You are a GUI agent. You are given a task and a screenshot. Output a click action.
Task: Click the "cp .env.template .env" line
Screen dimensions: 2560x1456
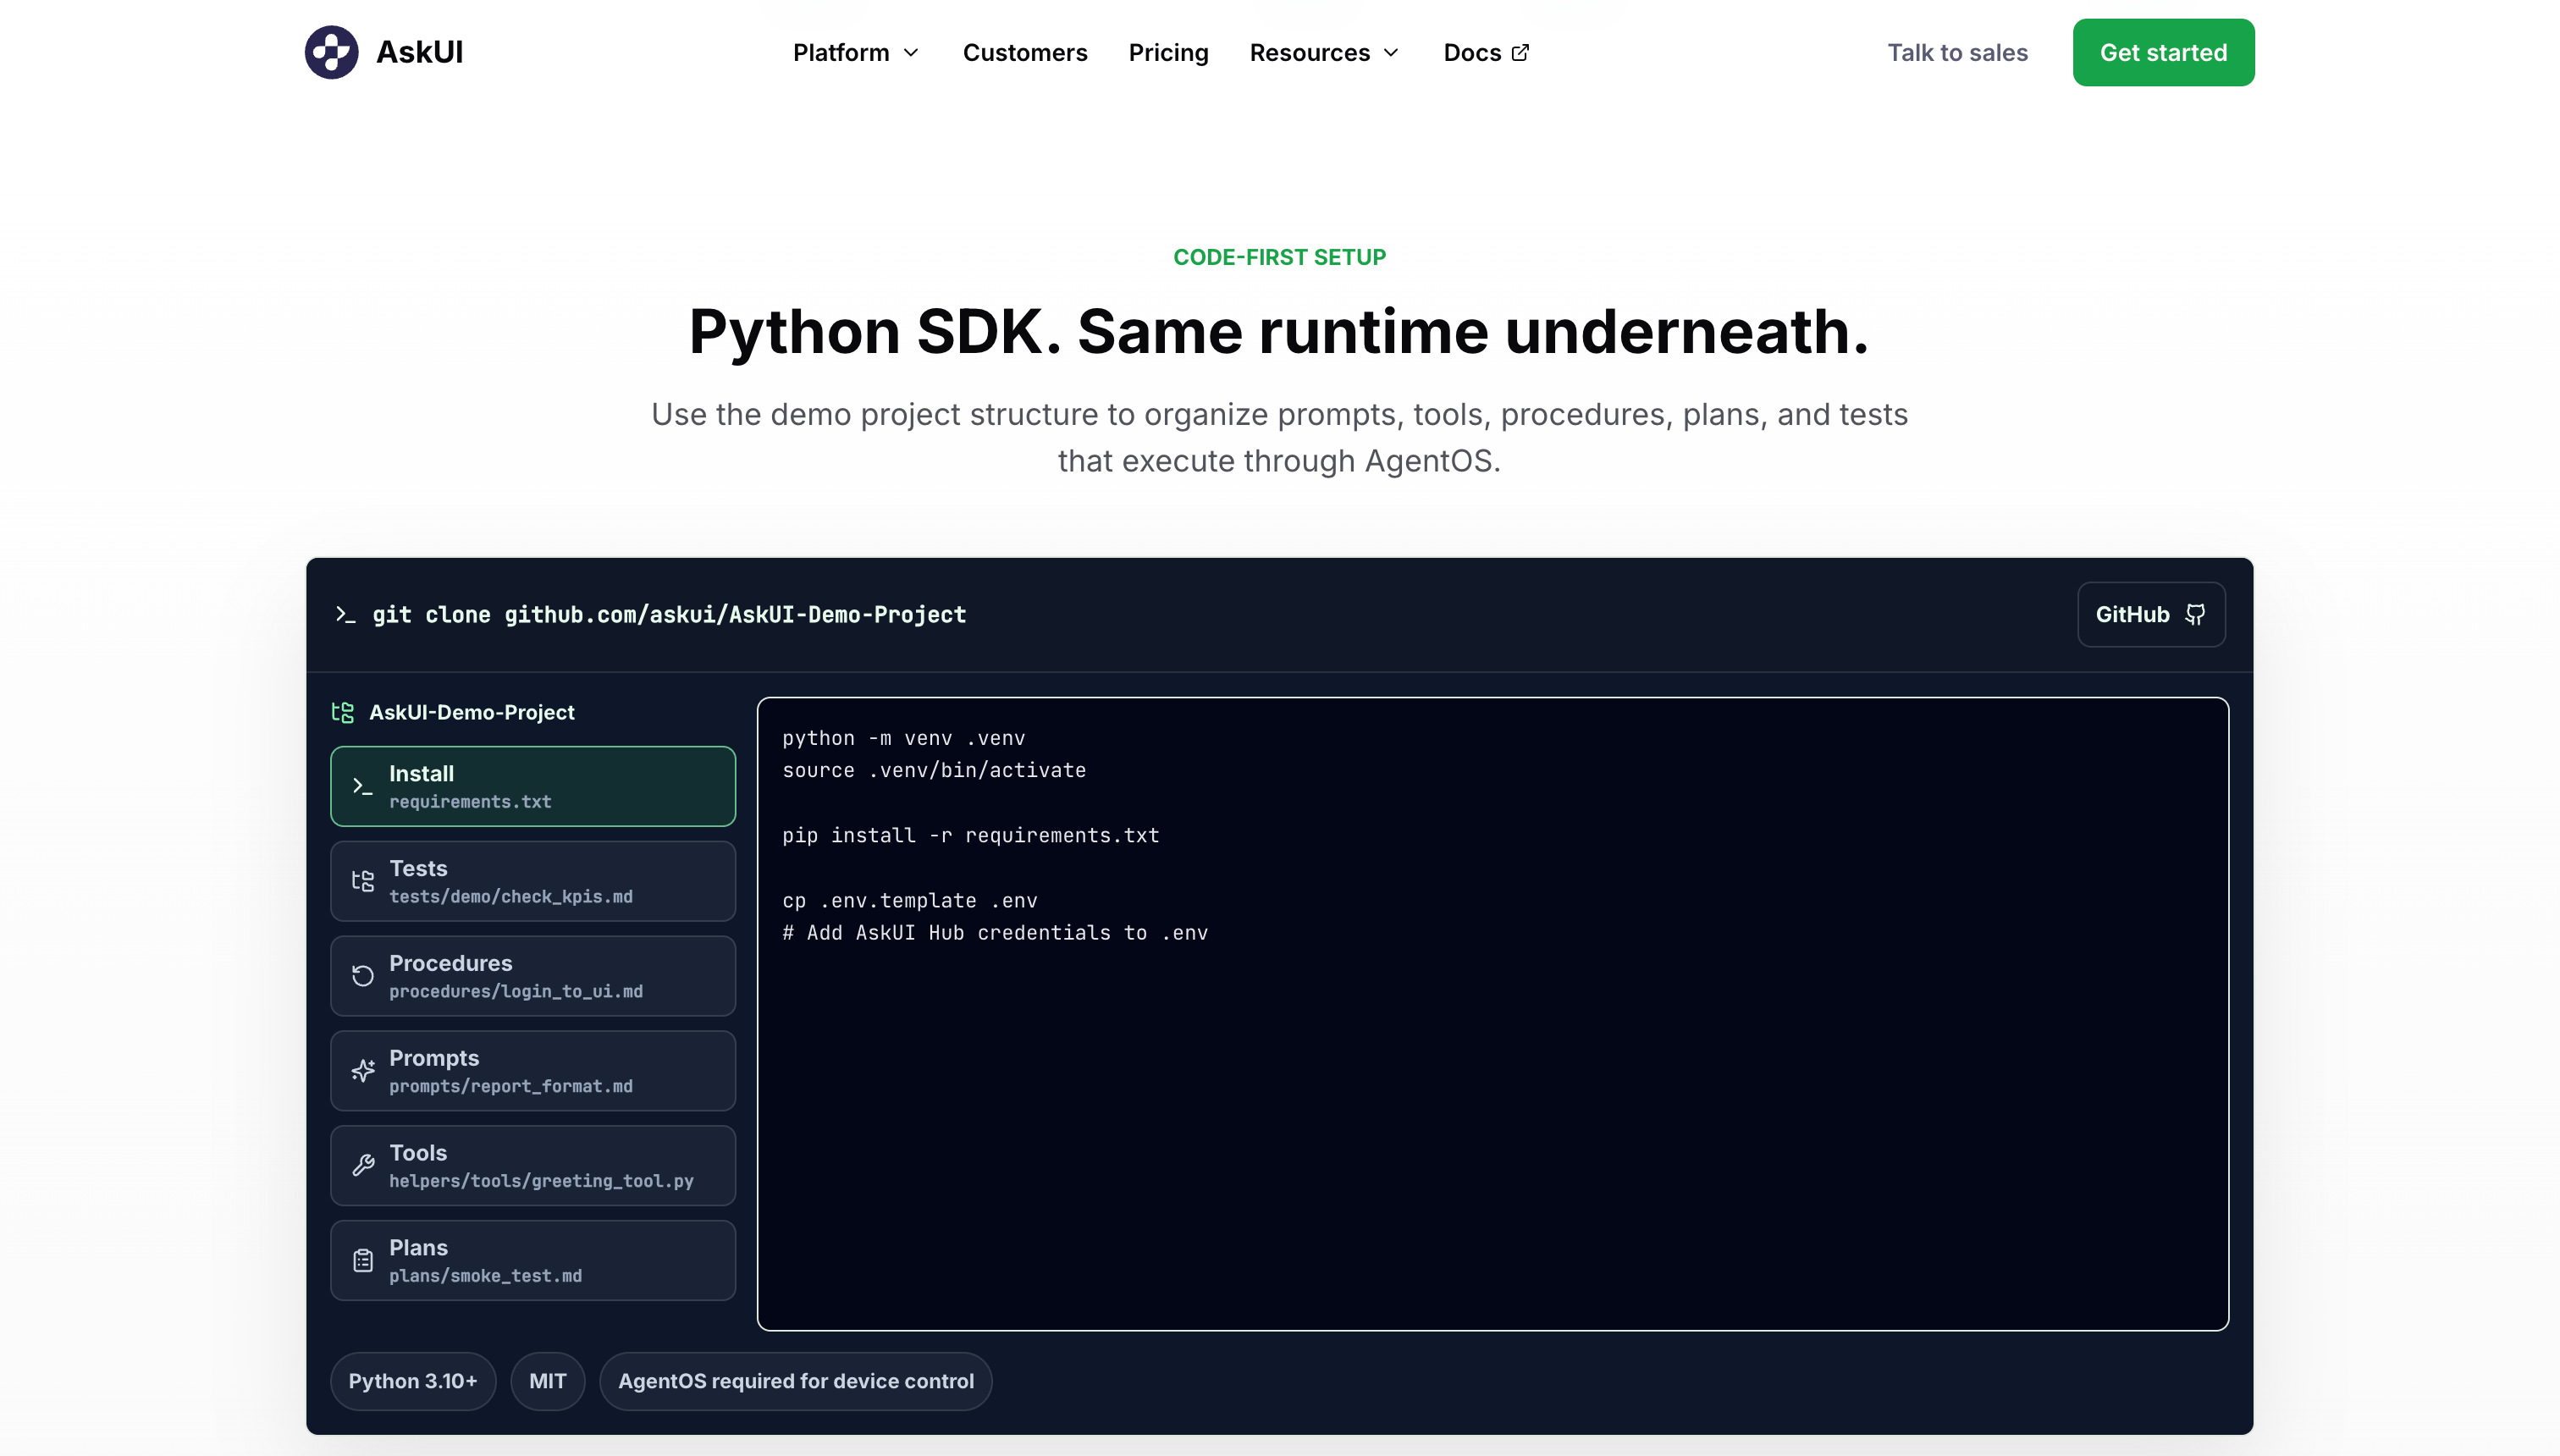tap(910, 900)
